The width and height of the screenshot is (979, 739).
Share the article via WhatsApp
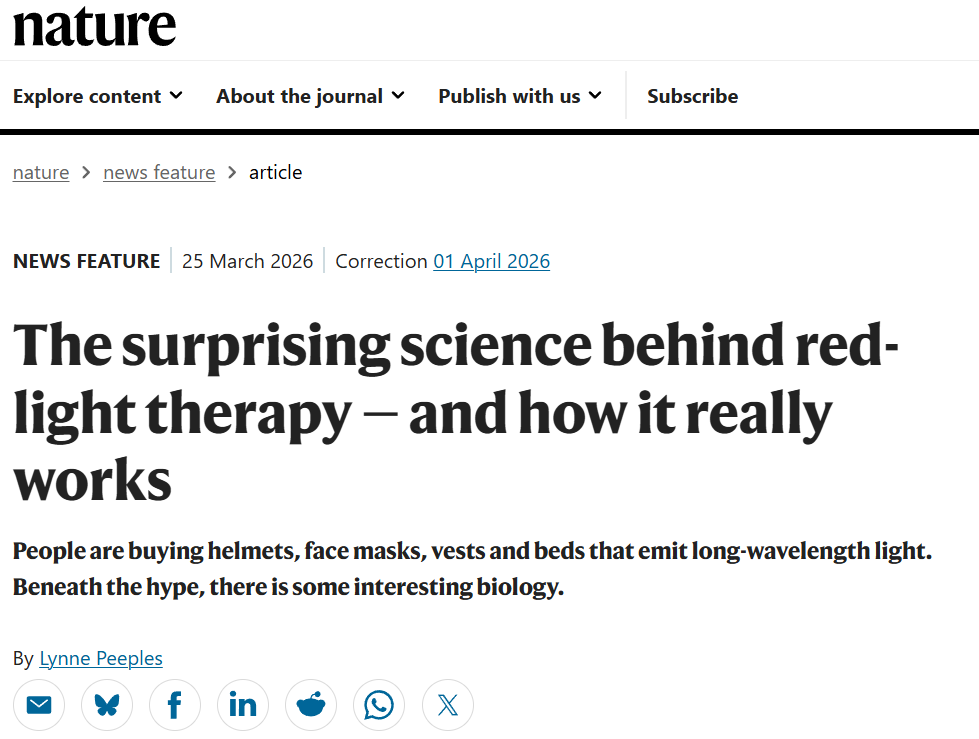379,706
